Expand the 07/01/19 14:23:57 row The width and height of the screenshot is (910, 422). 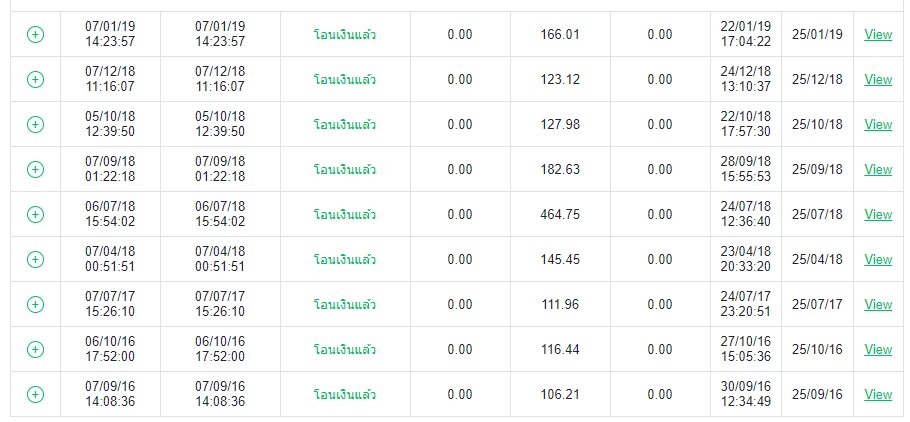click(35, 34)
